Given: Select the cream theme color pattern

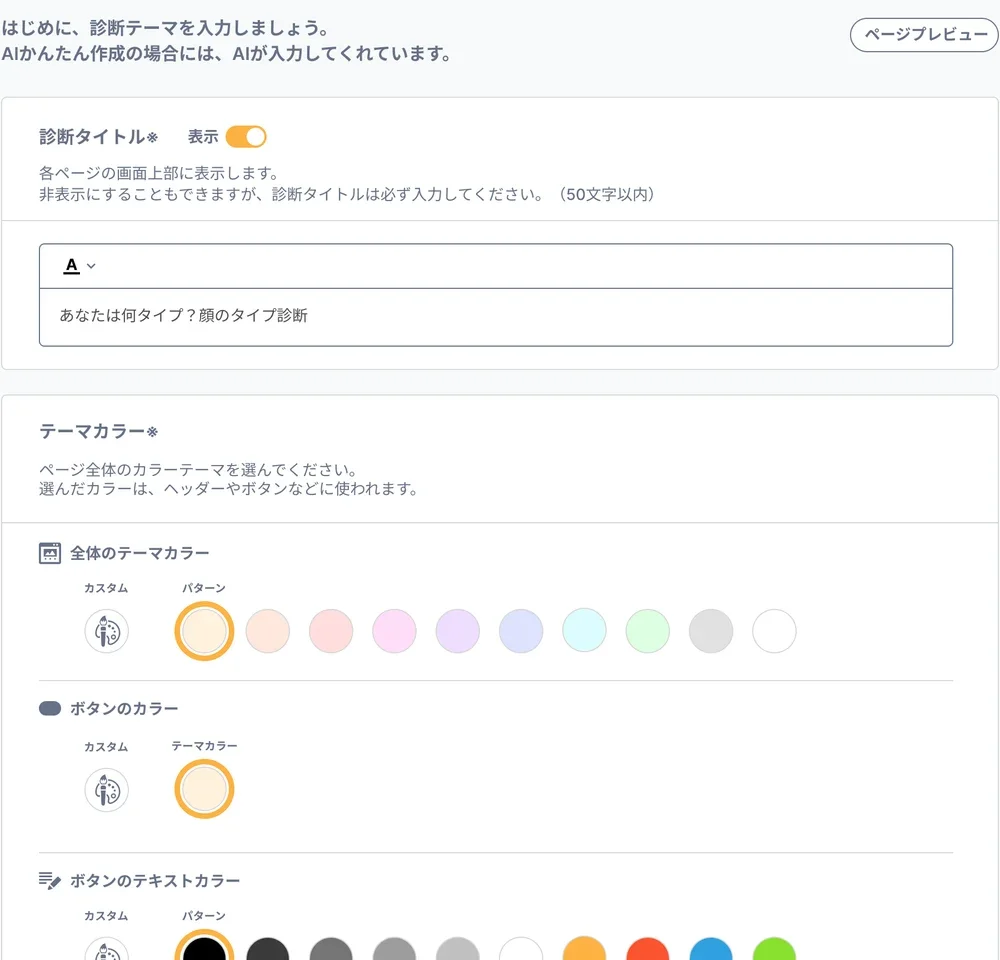Looking at the screenshot, I should [x=204, y=631].
